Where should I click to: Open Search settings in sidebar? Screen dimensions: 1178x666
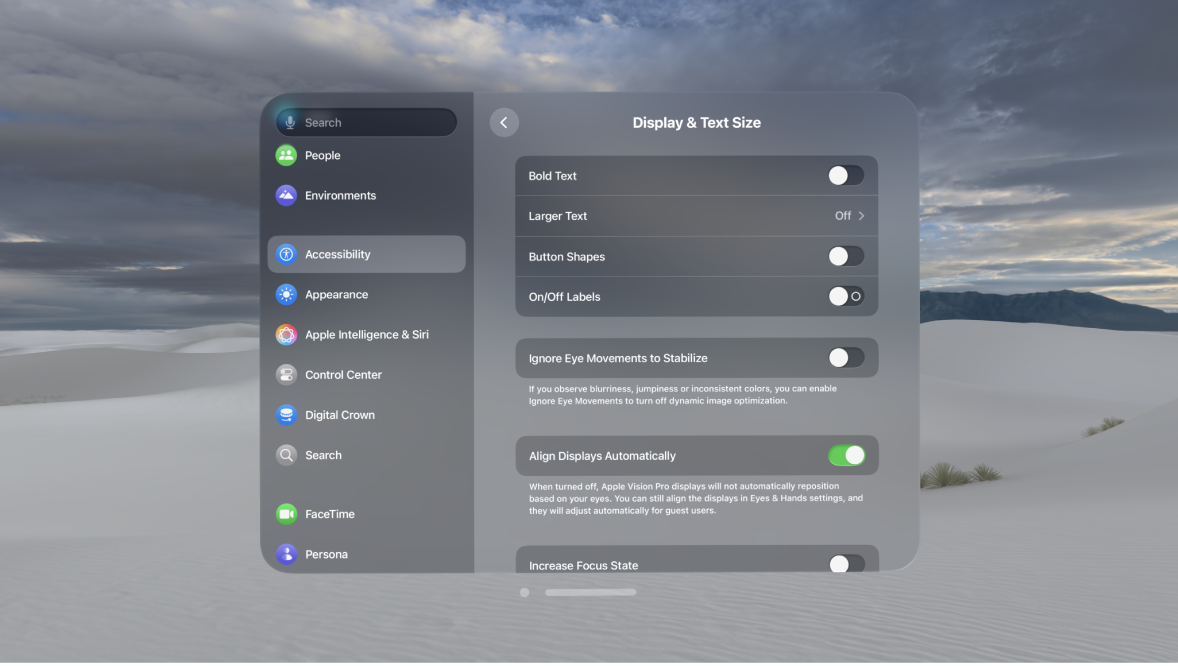[367, 455]
